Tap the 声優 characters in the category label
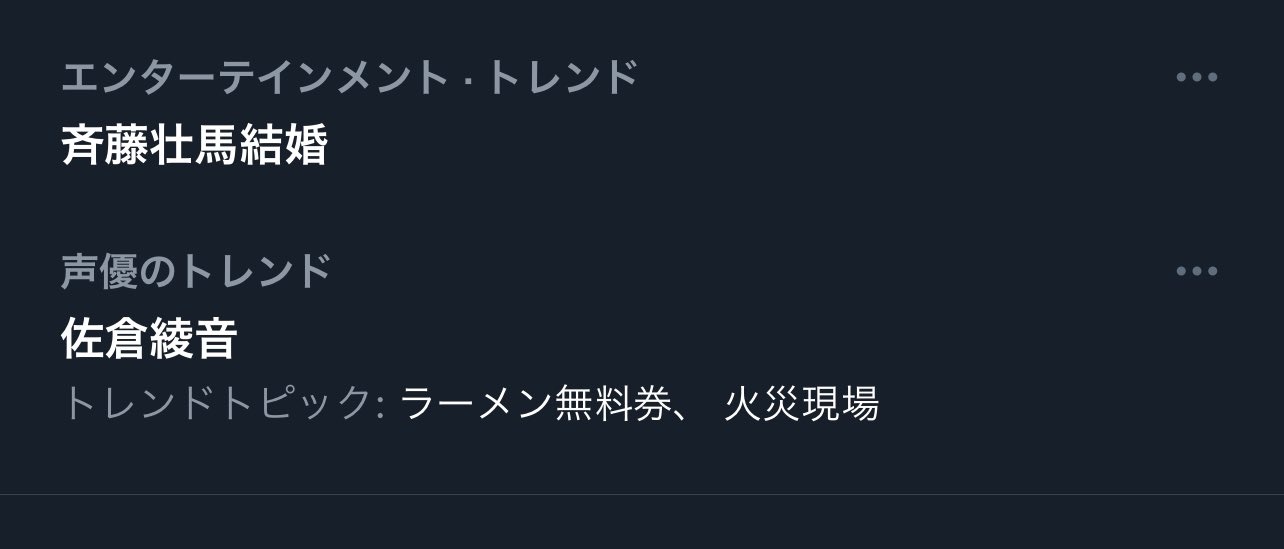This screenshot has width=1284, height=549. coord(99,272)
